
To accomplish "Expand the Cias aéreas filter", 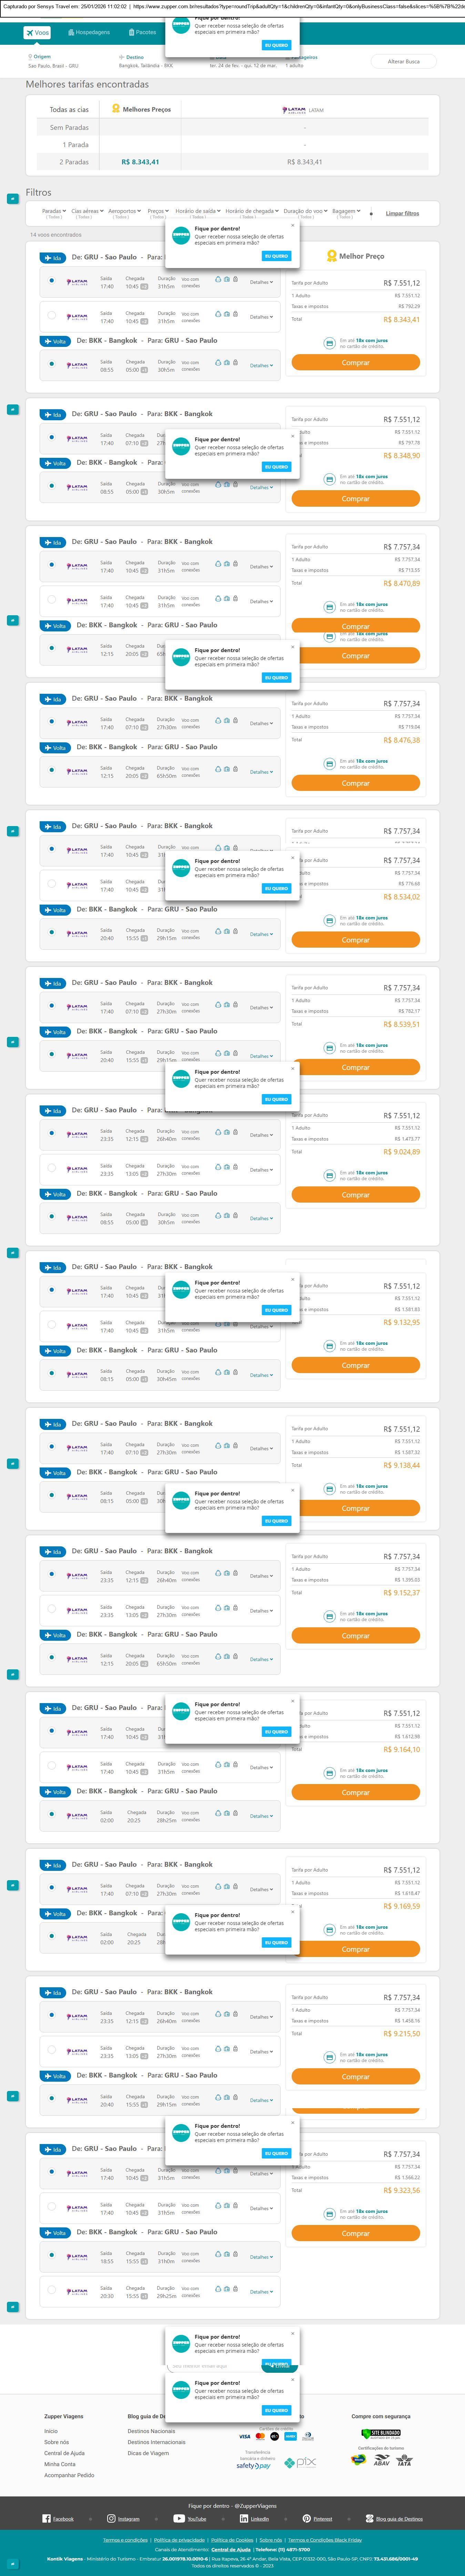I will click(86, 211).
